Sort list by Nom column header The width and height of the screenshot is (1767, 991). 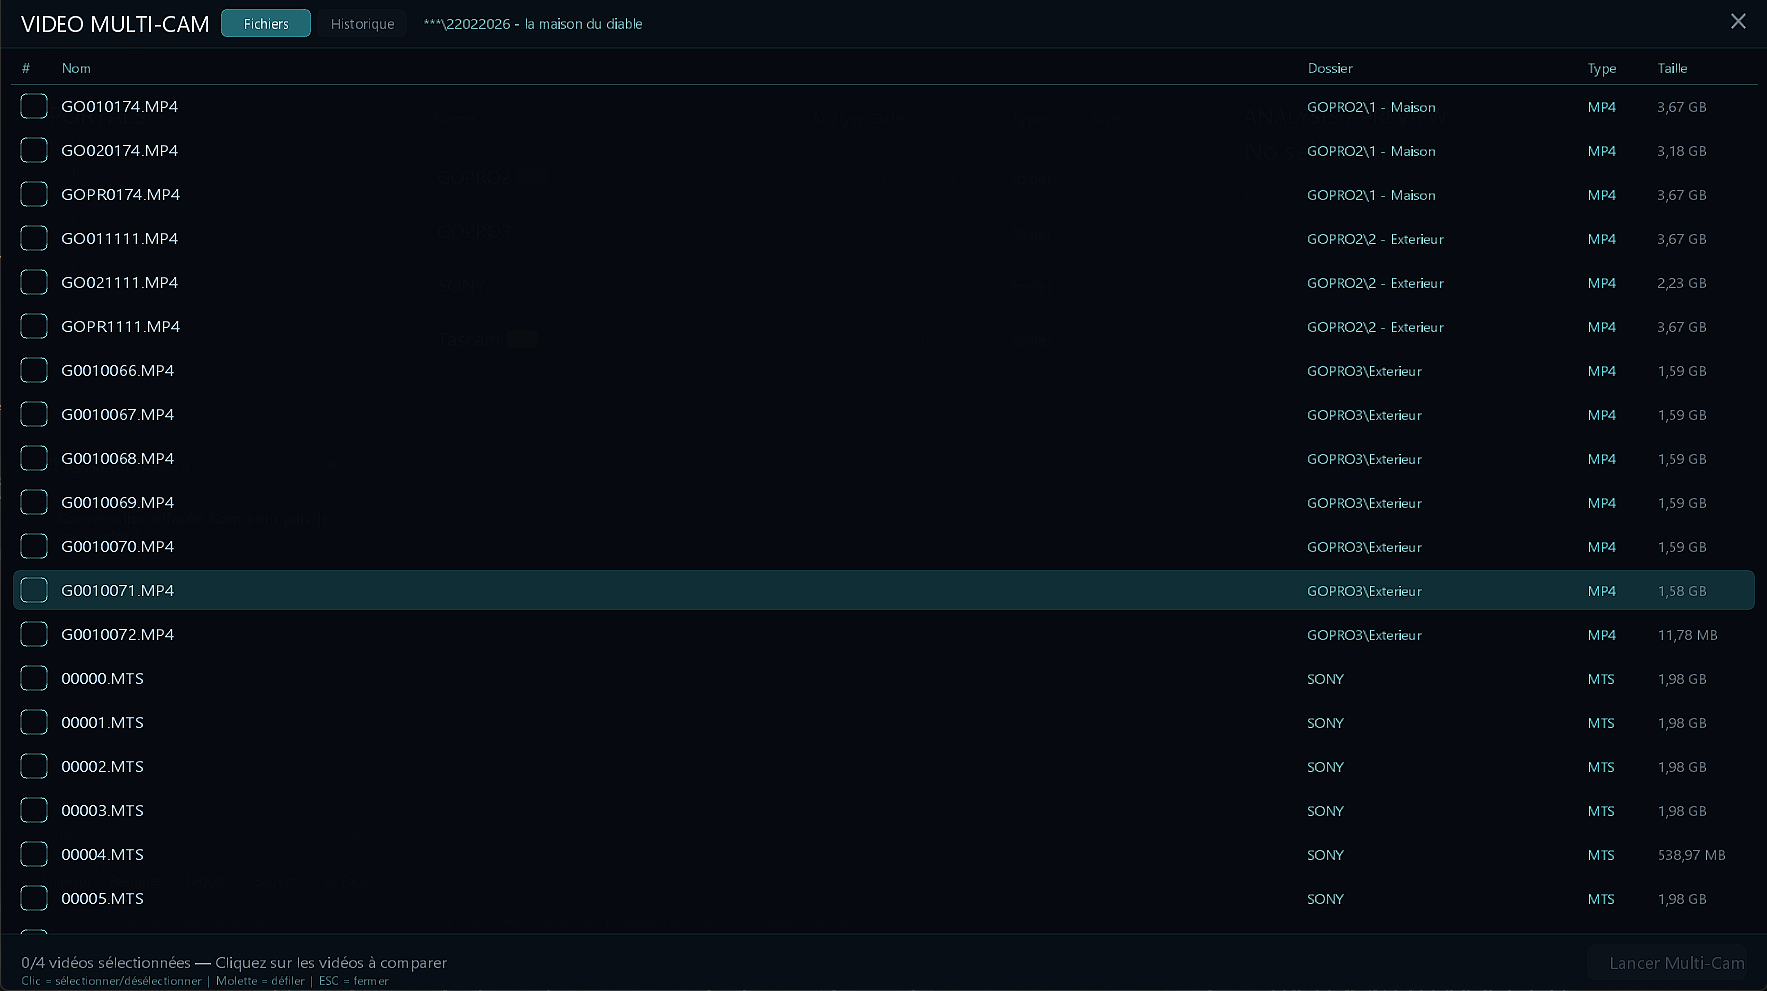point(76,68)
